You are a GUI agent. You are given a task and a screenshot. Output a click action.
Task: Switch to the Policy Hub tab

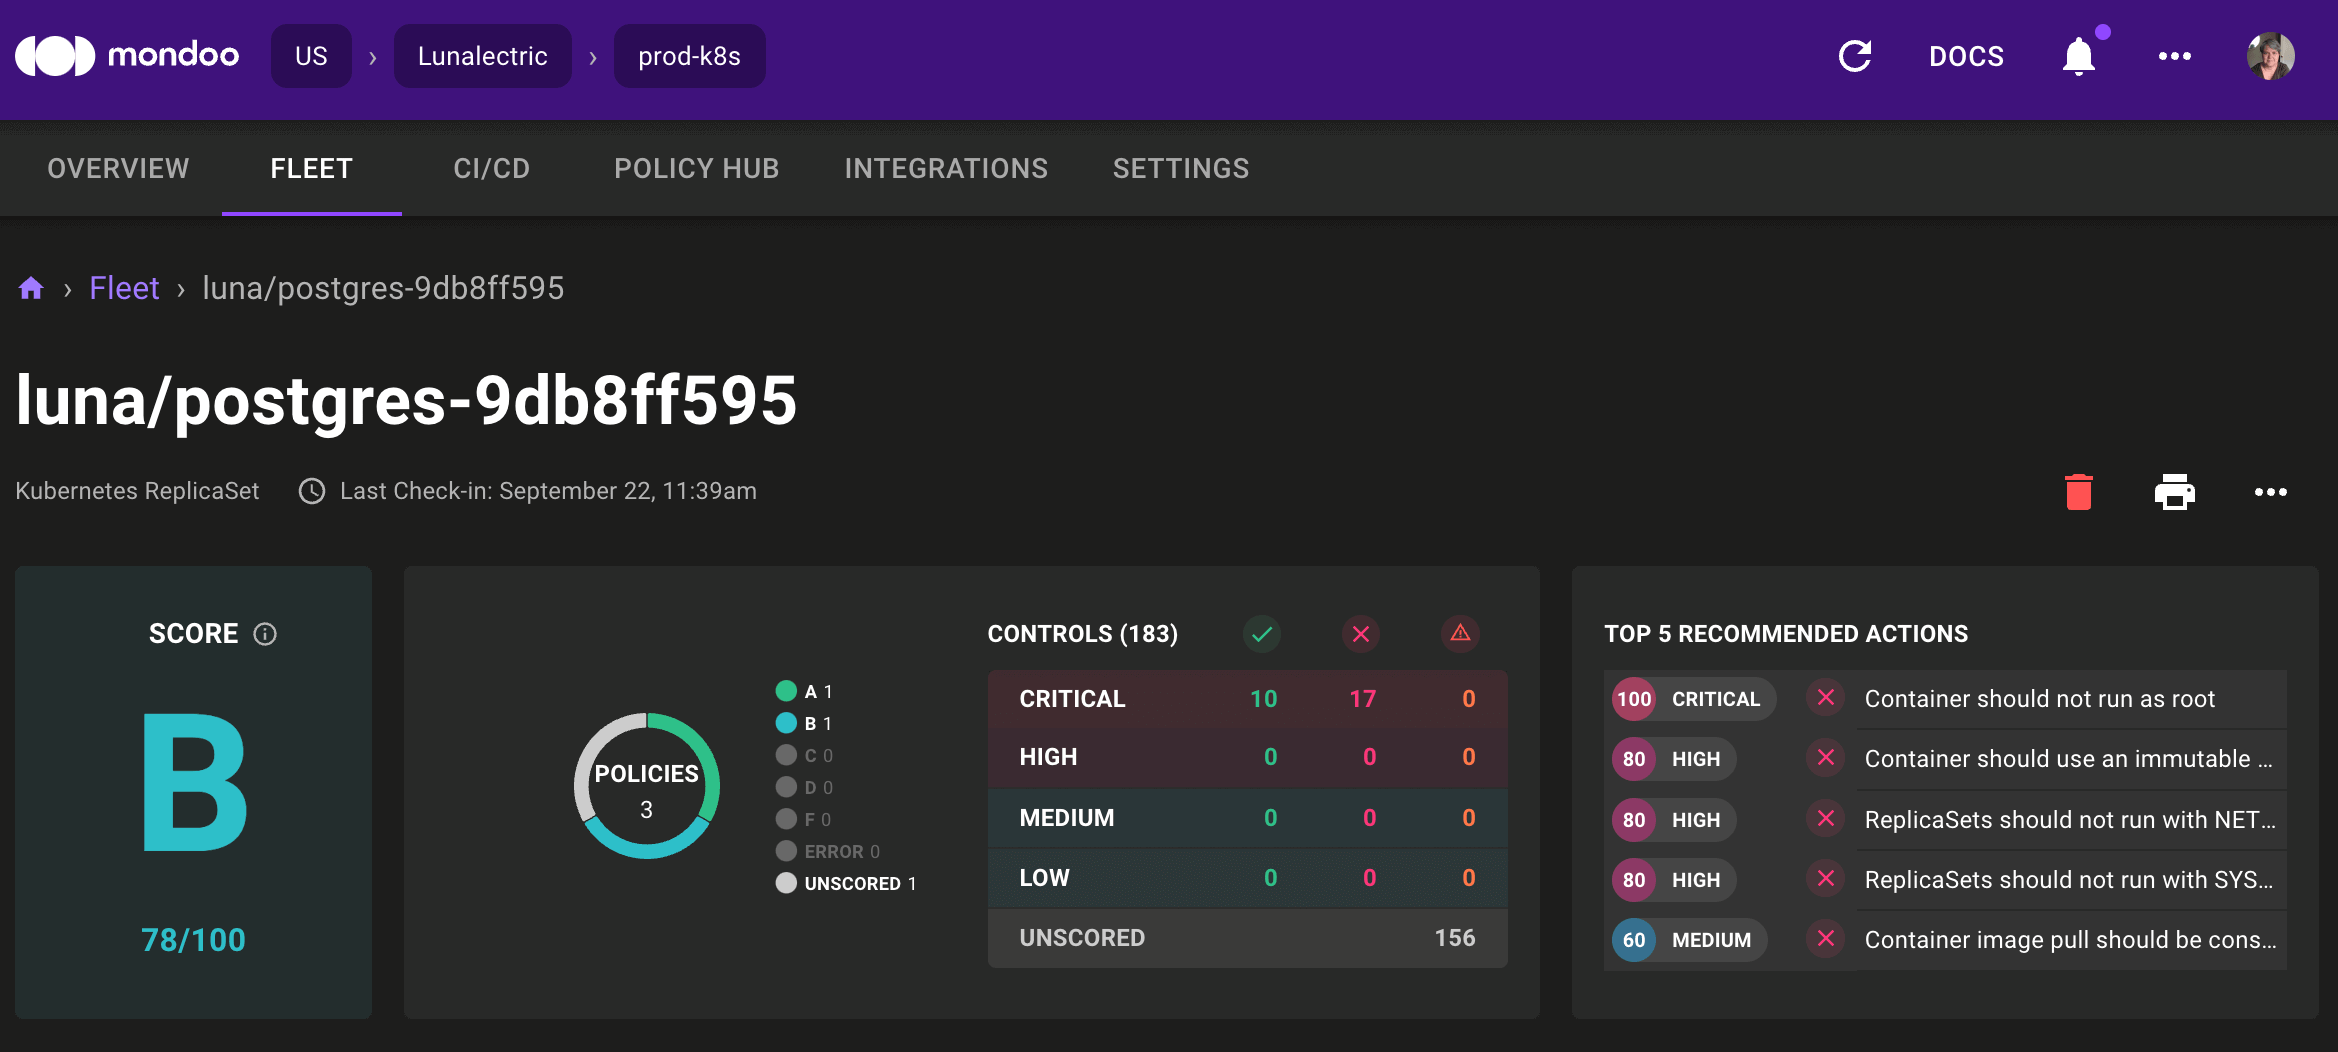click(x=696, y=169)
